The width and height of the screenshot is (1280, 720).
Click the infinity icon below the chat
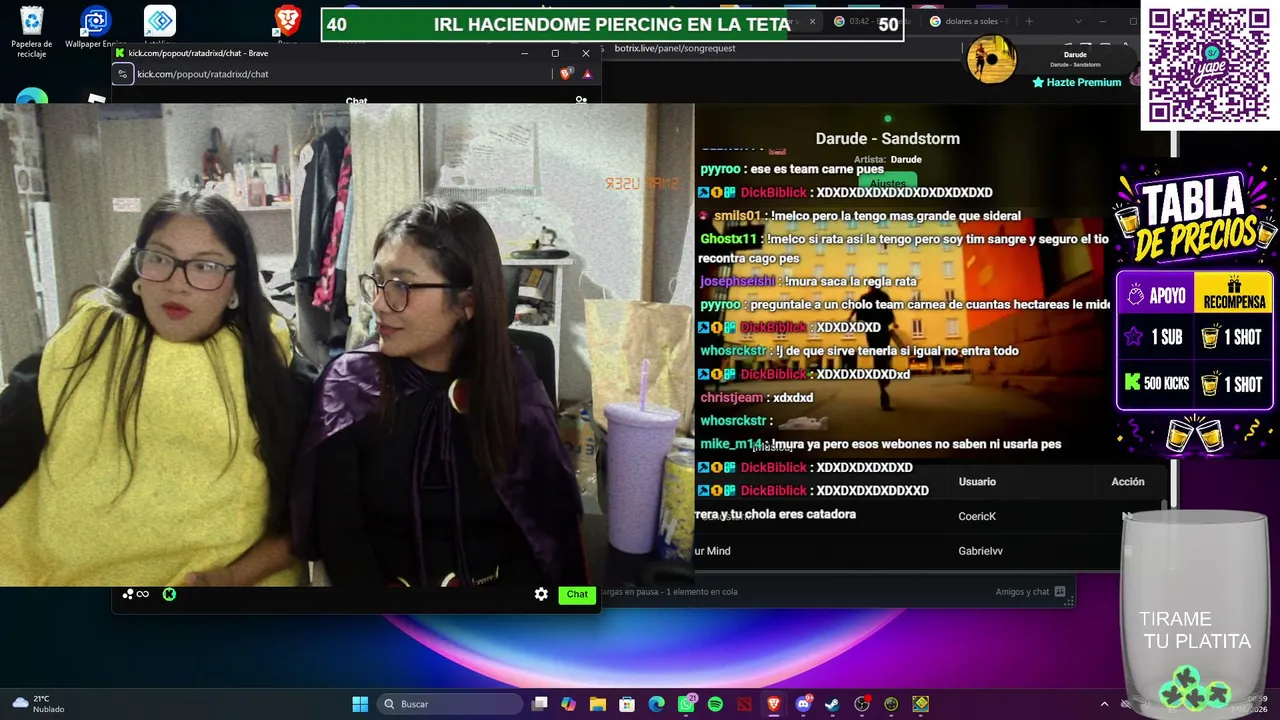[x=143, y=594]
